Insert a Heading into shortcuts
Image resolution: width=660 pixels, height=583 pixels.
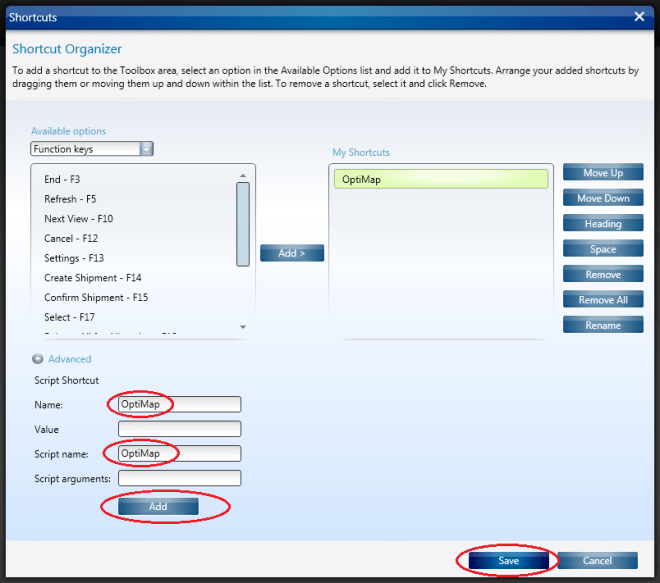[602, 224]
